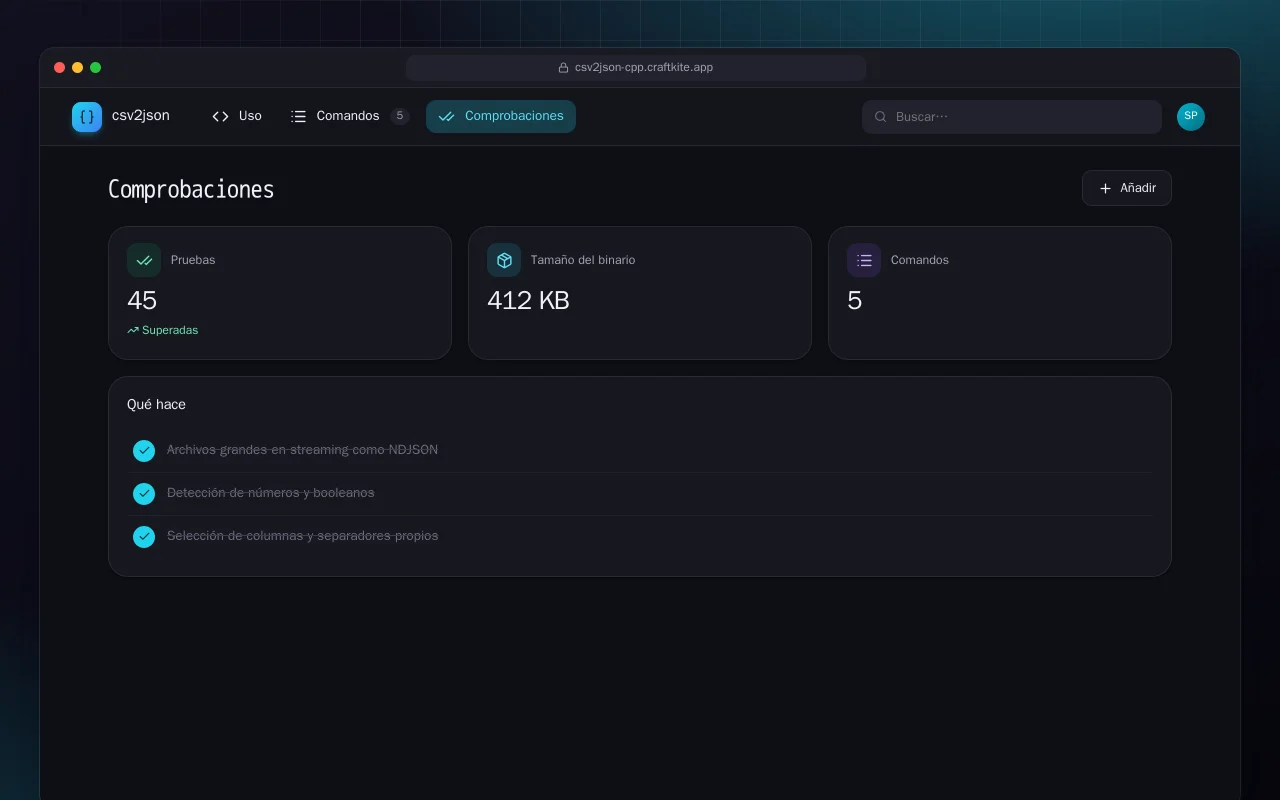
Task: Click the csv2json curly-braces logo icon
Action: pyautogui.click(x=87, y=117)
